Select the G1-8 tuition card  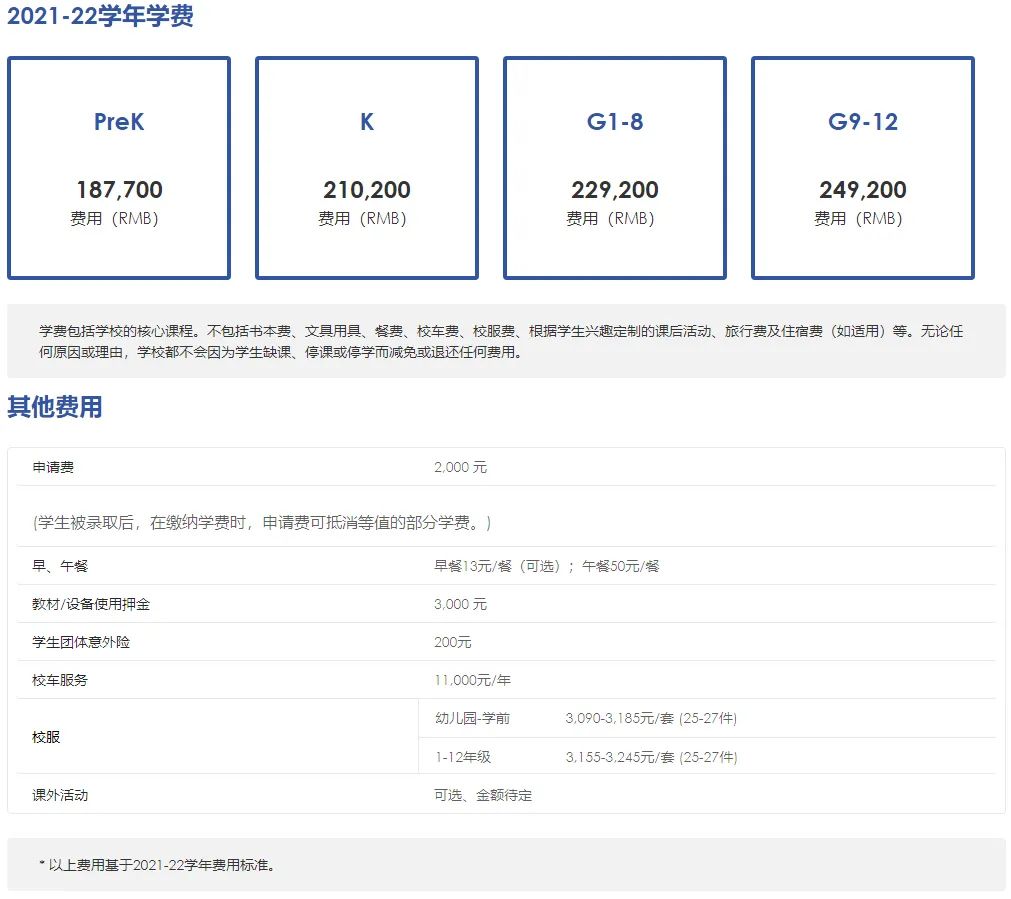614,167
